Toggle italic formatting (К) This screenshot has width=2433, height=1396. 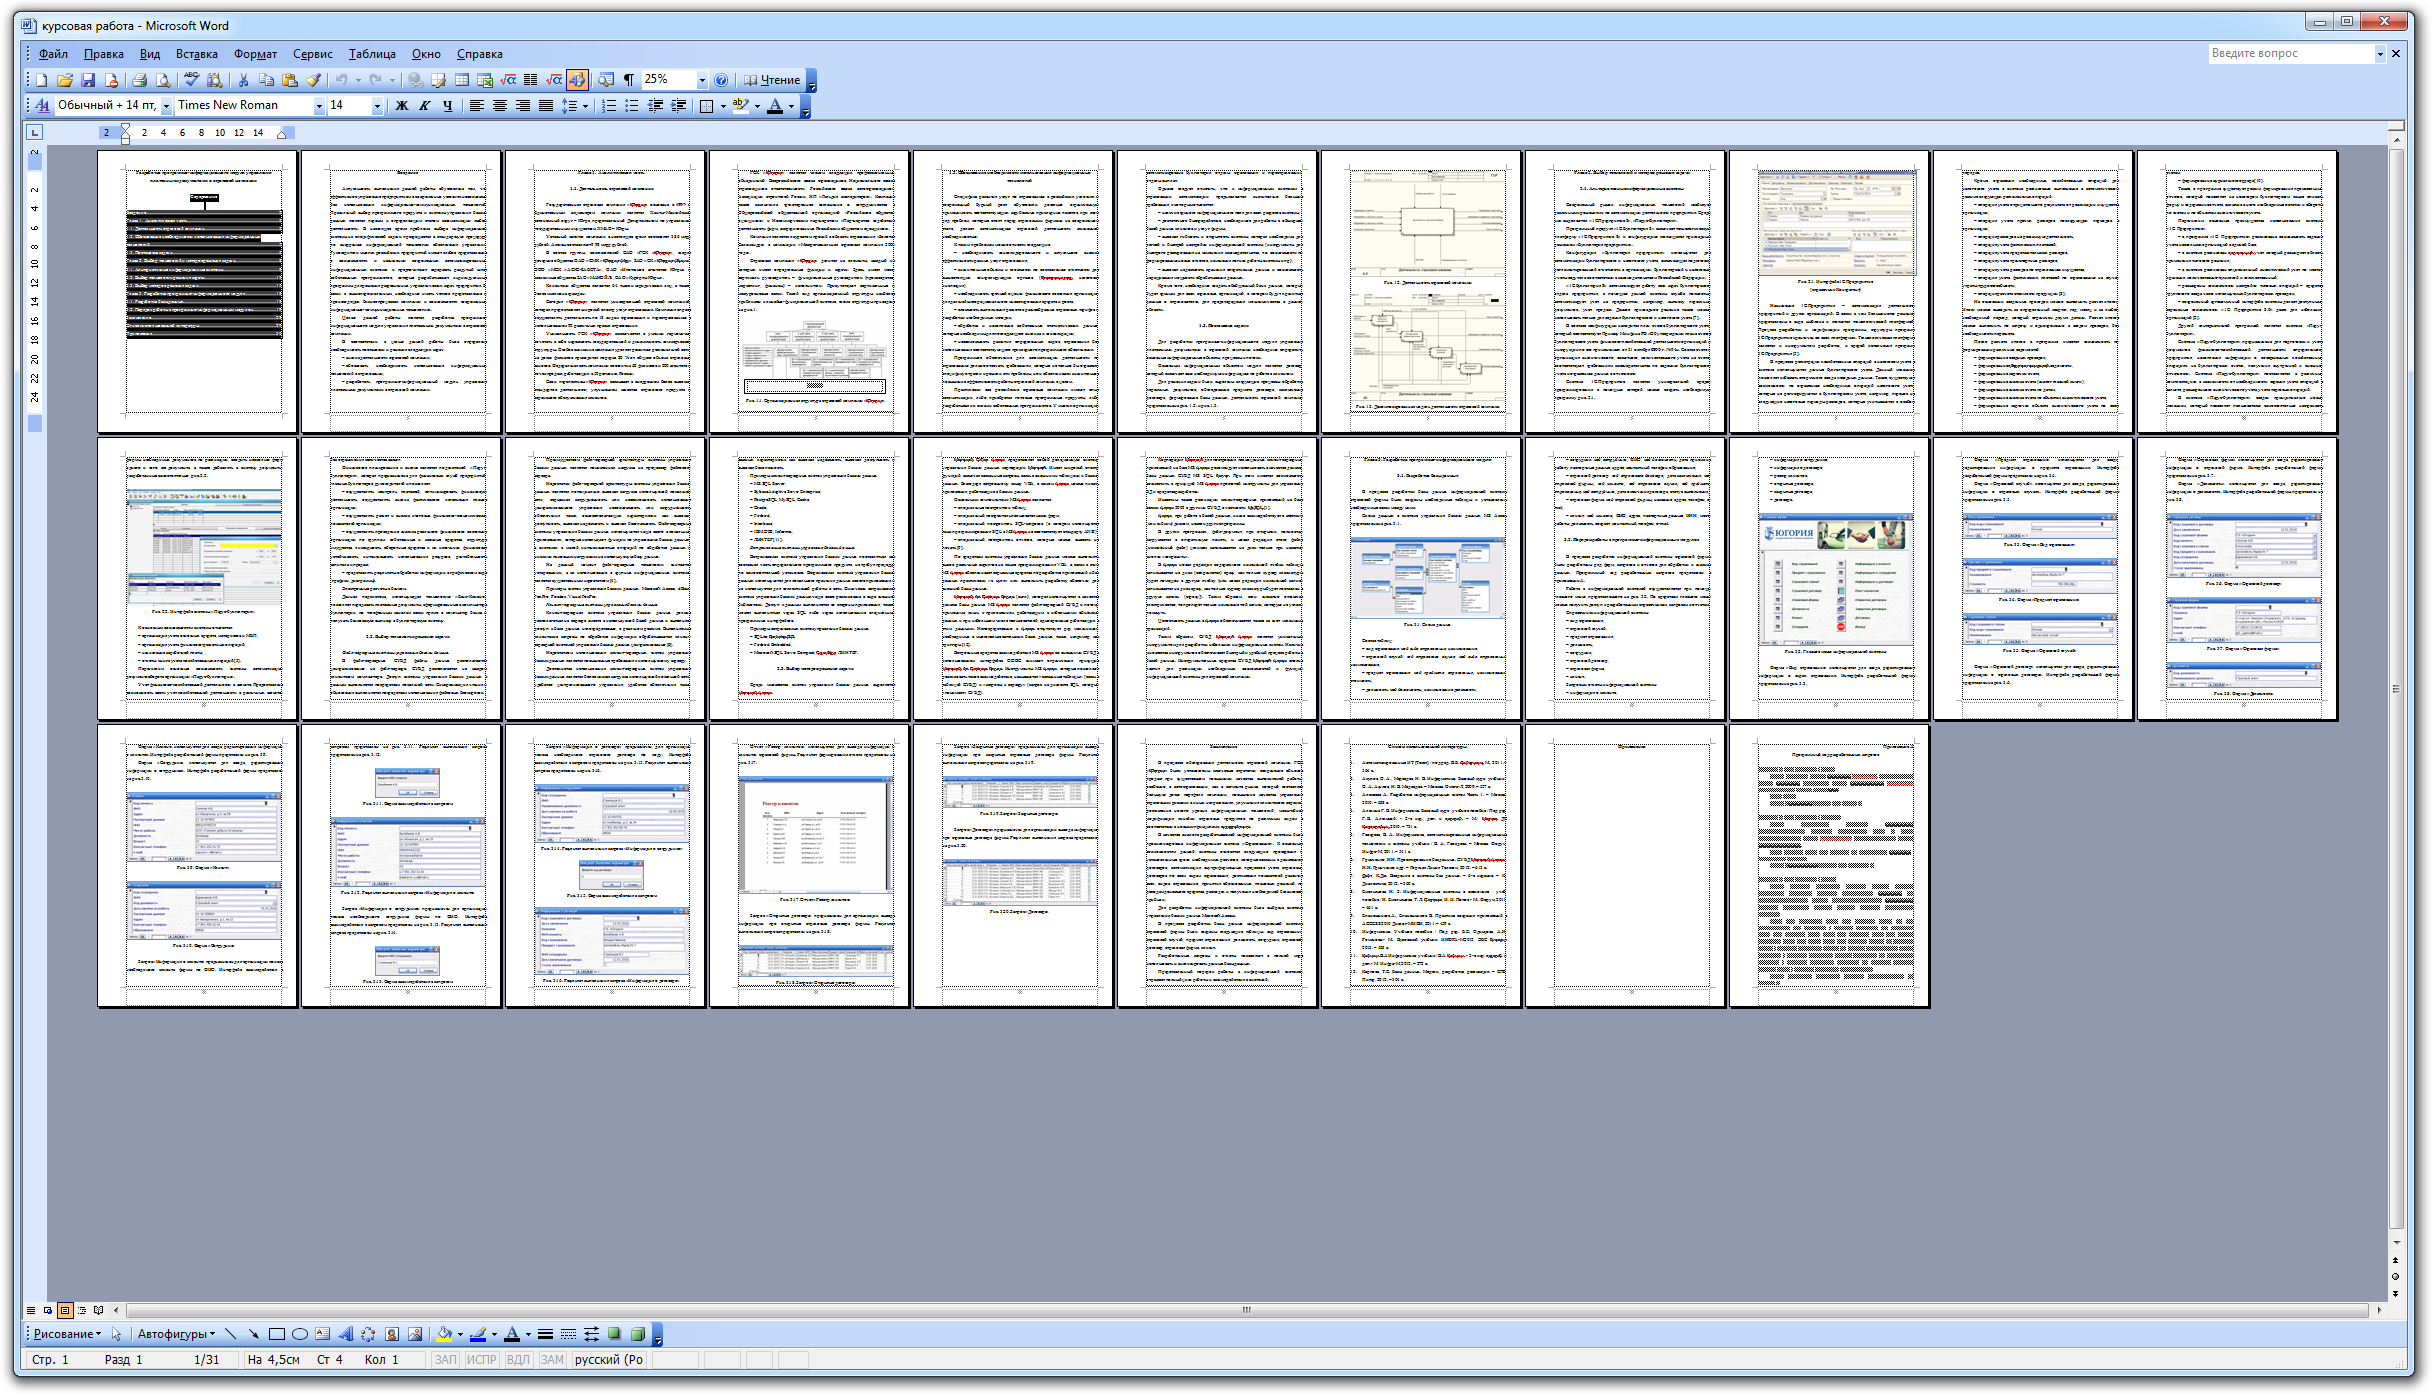[425, 106]
